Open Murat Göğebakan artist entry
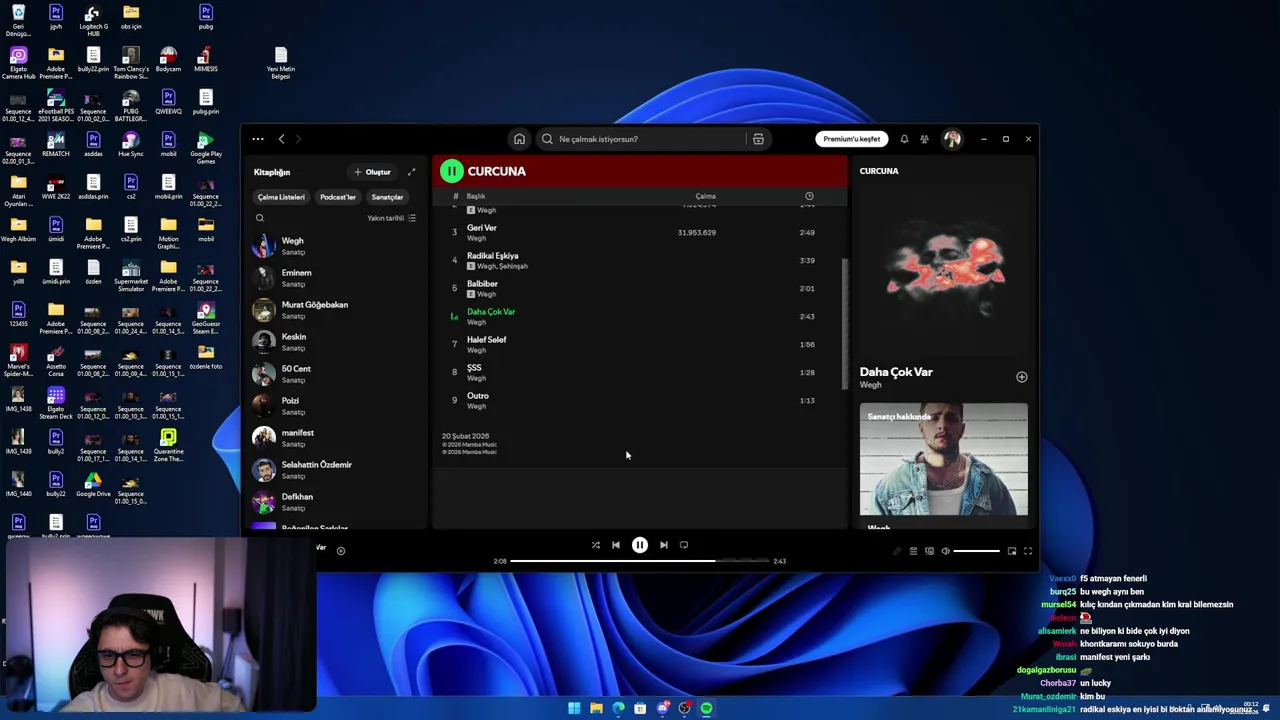 [338, 310]
